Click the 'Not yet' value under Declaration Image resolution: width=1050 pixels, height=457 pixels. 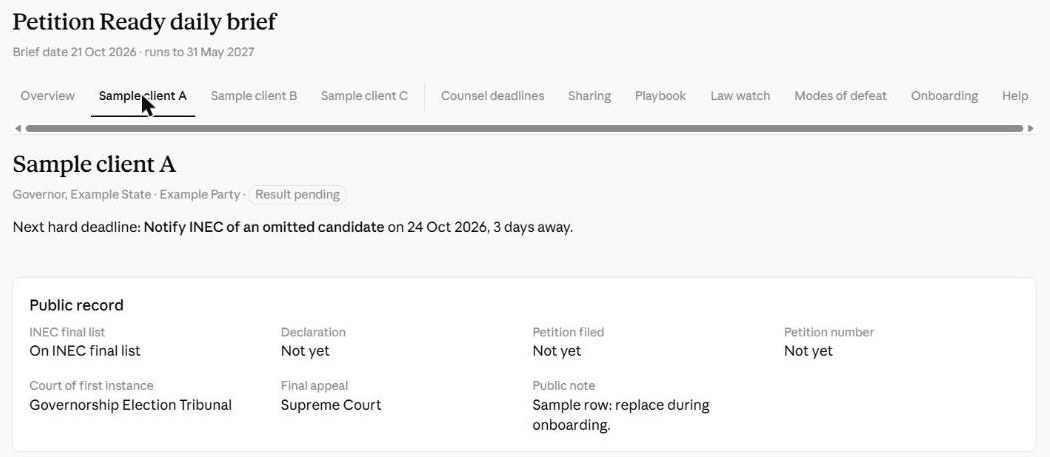pyautogui.click(x=305, y=351)
